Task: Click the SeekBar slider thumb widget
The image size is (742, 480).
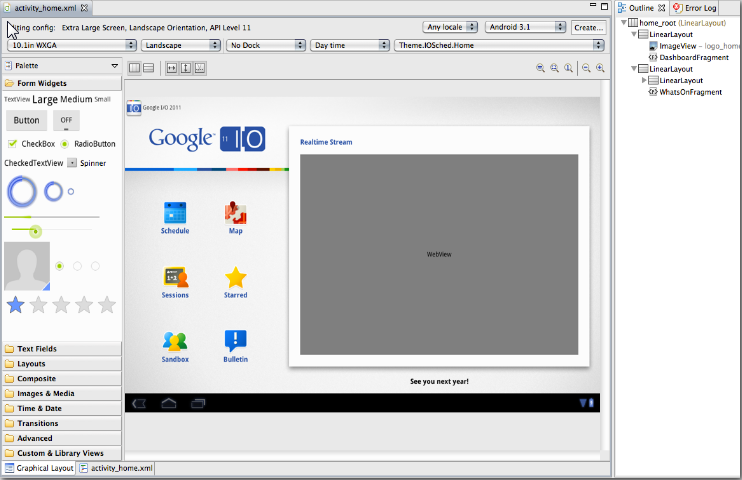Action: 35,231
